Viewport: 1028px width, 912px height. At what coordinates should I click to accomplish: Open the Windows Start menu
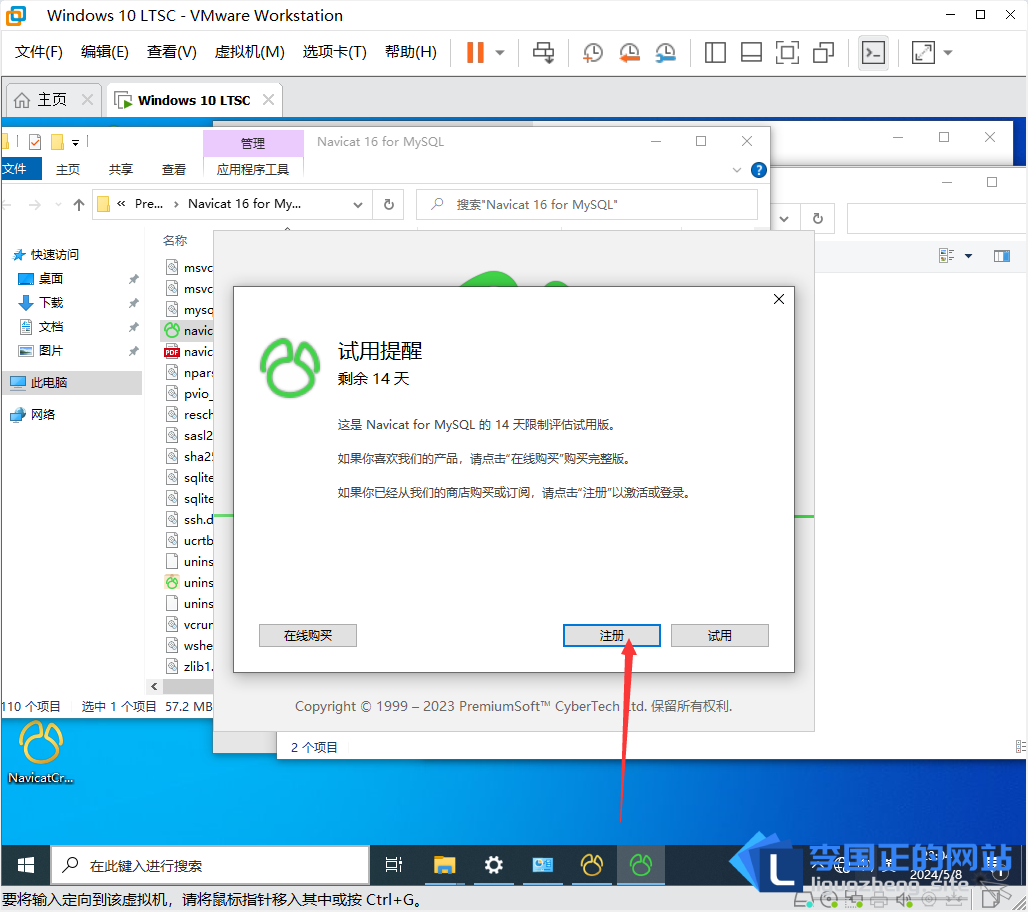pos(26,865)
